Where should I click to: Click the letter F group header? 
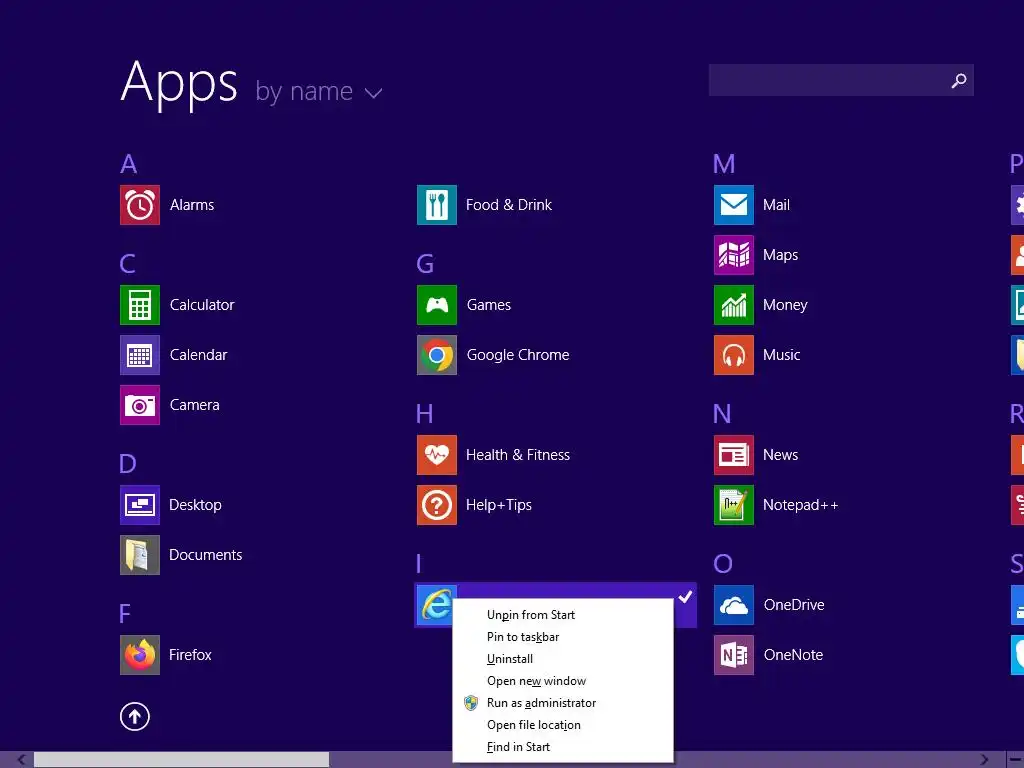[x=125, y=614]
